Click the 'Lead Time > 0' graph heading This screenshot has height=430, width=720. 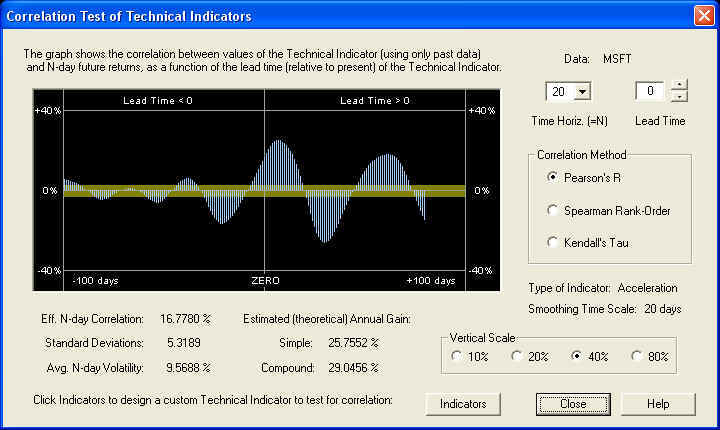point(375,101)
